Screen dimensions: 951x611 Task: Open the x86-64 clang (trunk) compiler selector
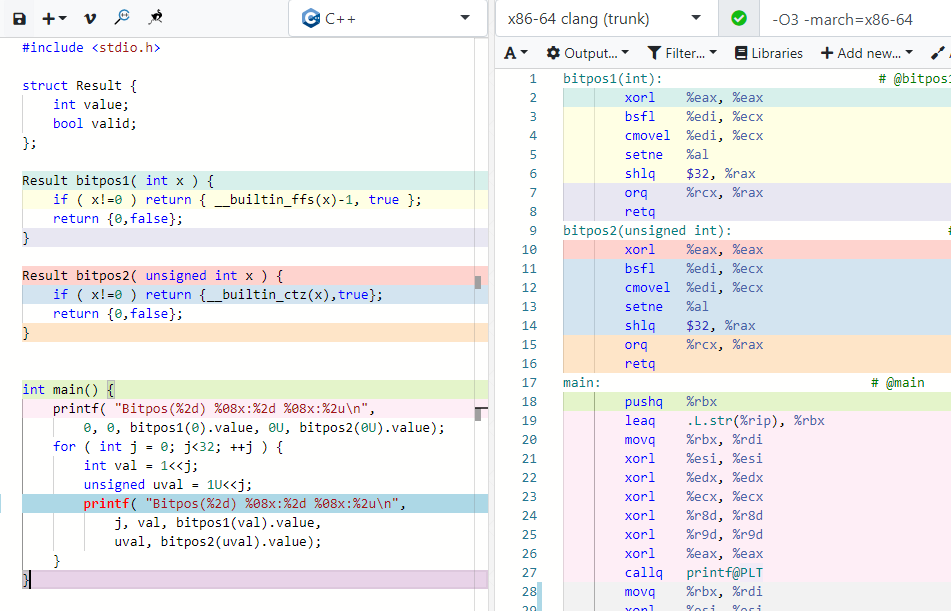click(605, 19)
